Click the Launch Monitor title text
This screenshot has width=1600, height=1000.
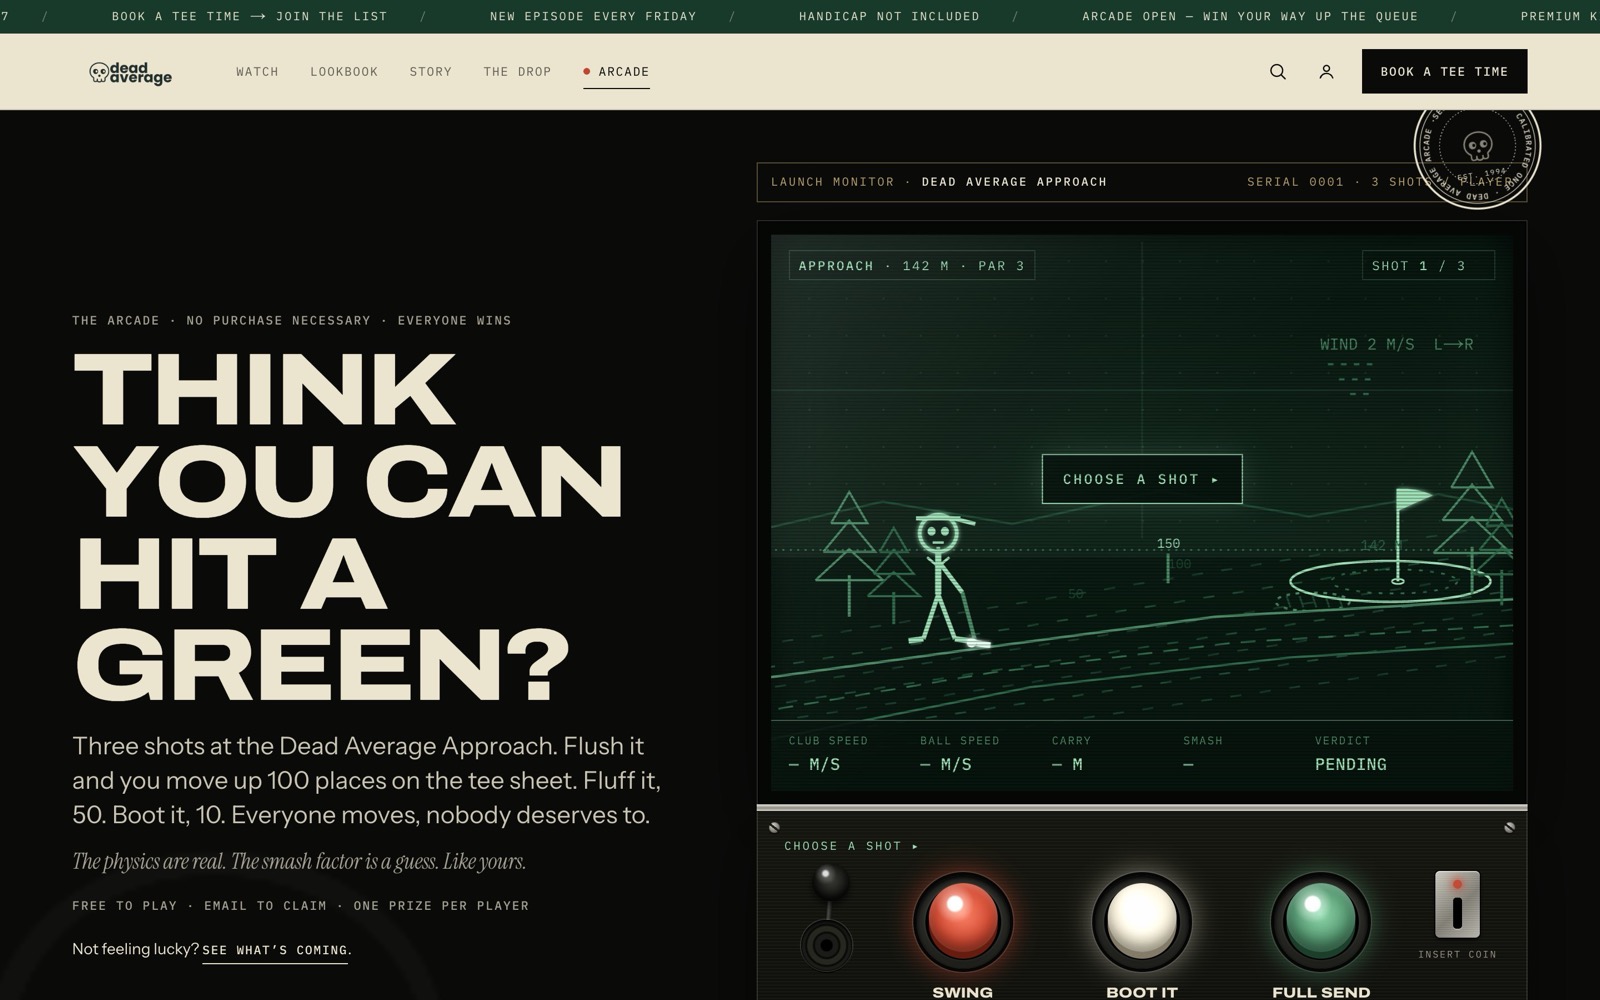[x=938, y=182]
